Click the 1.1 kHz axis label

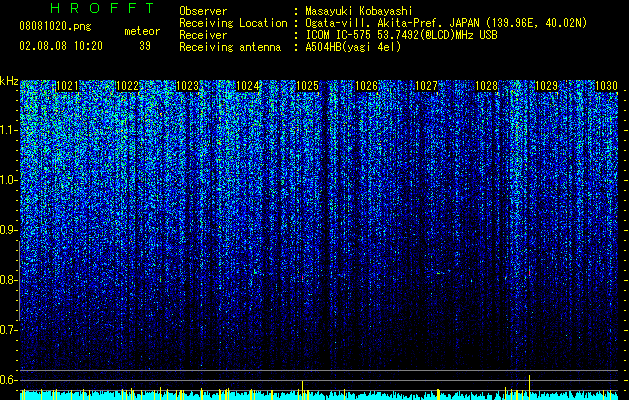(x=9, y=130)
